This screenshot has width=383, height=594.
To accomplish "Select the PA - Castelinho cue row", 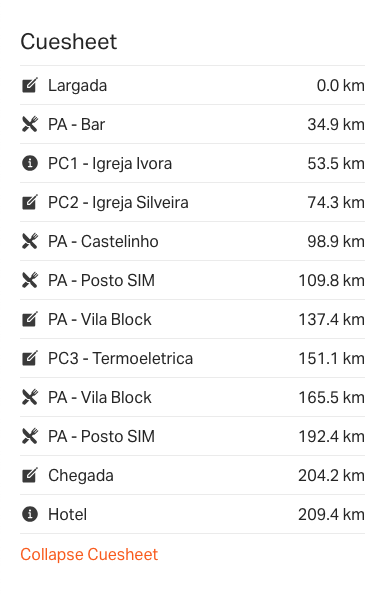I will 192,241.
